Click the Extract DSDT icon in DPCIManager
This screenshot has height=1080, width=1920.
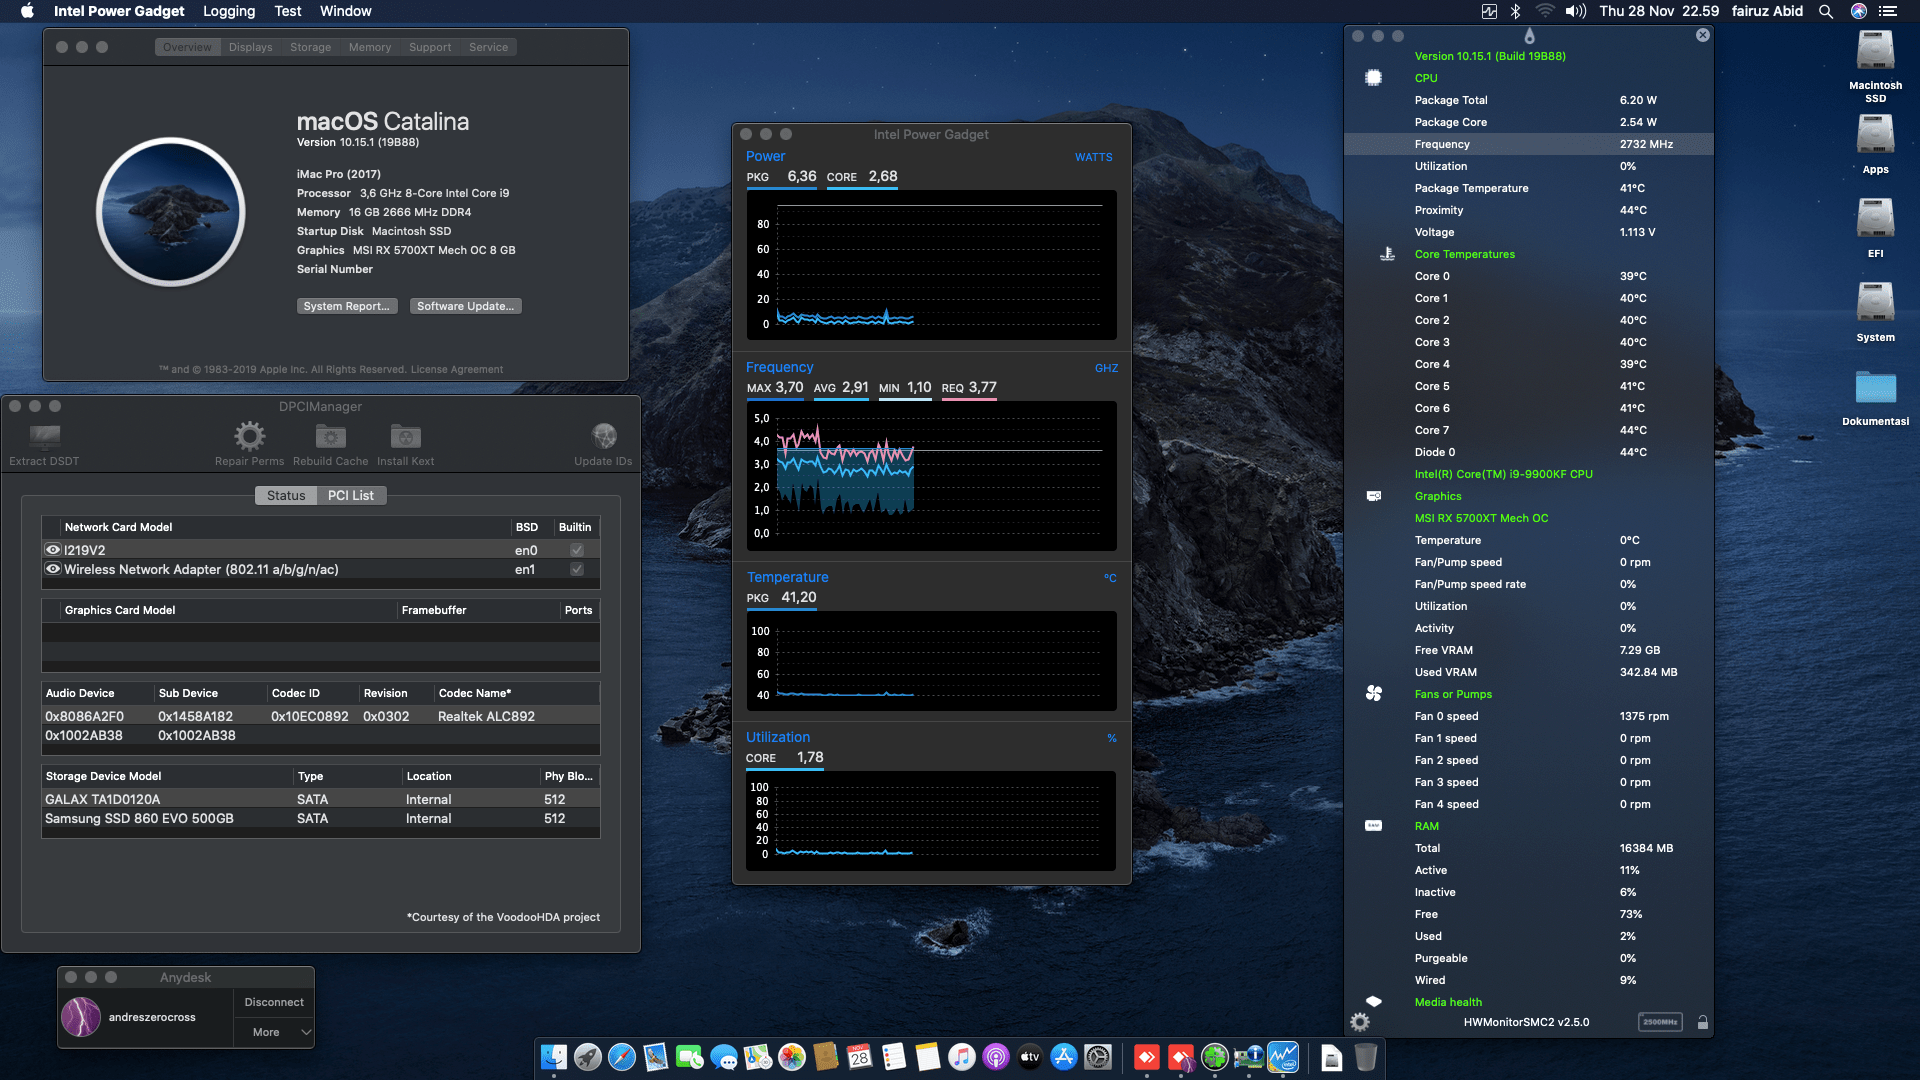click(x=42, y=437)
